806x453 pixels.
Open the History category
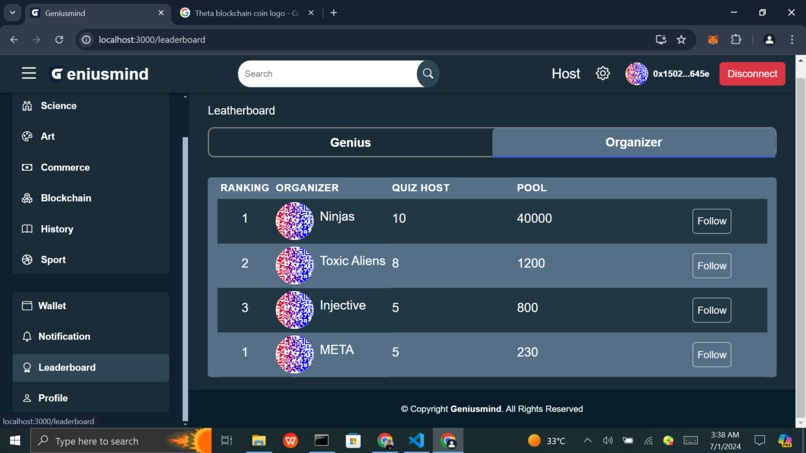[x=90, y=229]
